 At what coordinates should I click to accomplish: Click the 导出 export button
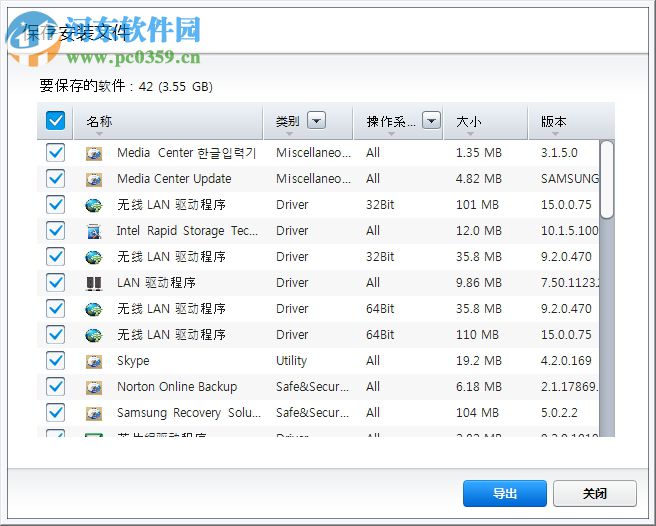pyautogui.click(x=505, y=493)
